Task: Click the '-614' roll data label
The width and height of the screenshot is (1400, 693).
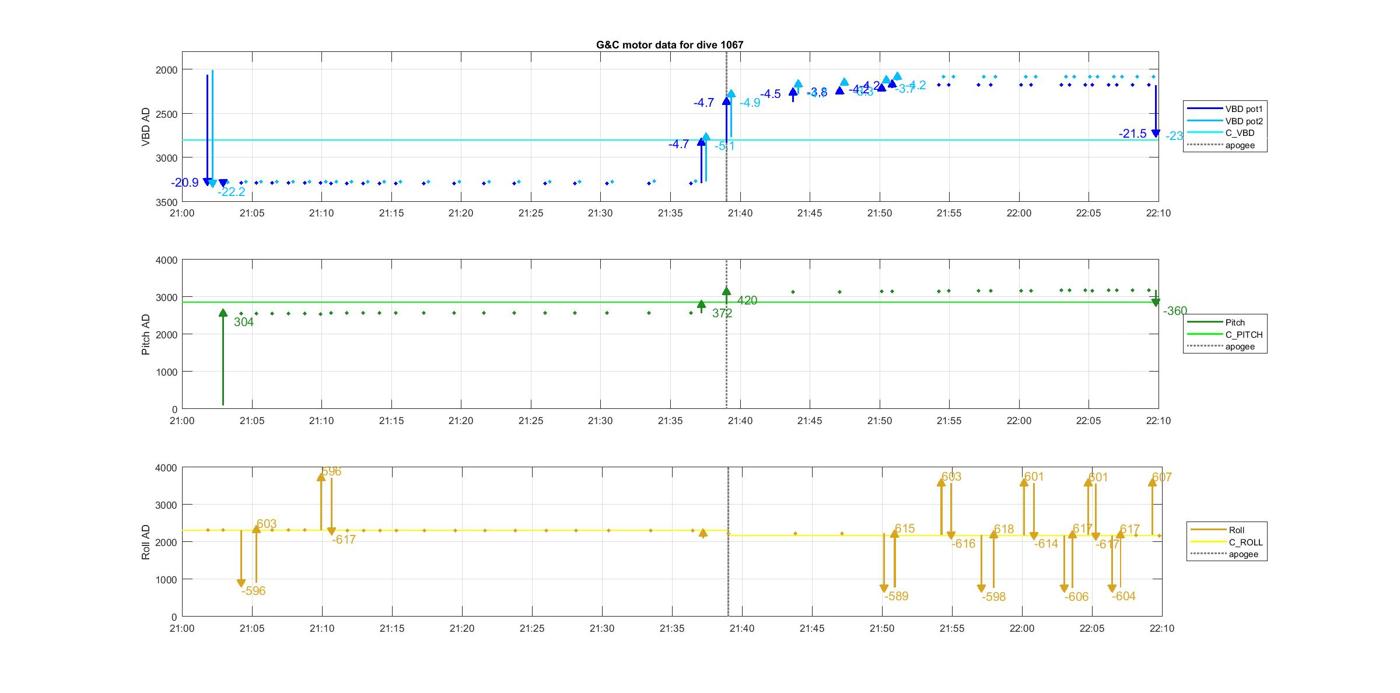Action: (x=1046, y=544)
